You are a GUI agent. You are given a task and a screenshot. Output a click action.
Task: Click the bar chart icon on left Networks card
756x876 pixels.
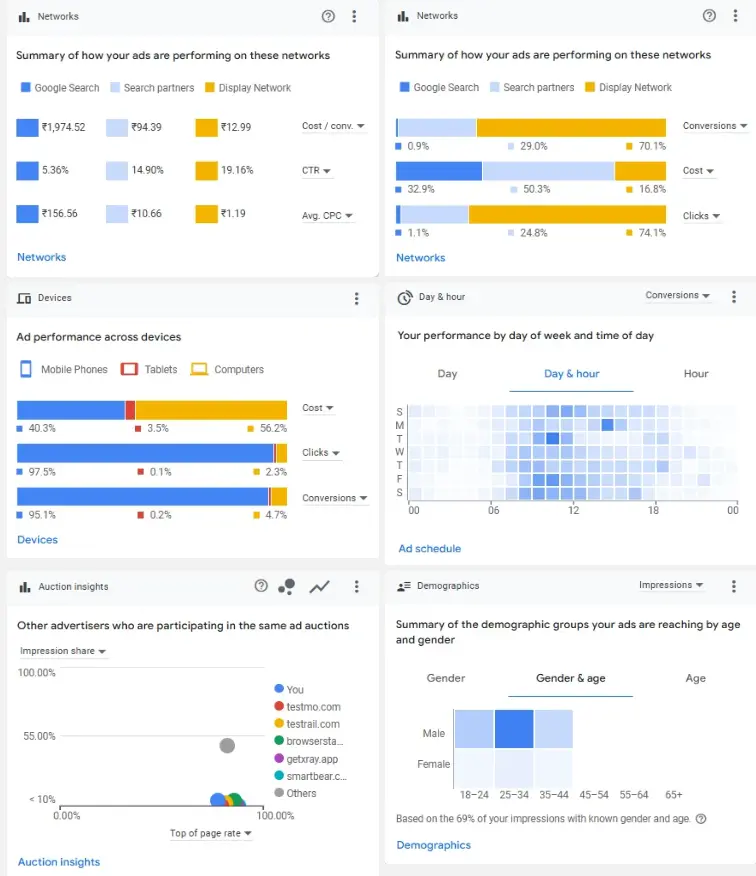[24, 17]
